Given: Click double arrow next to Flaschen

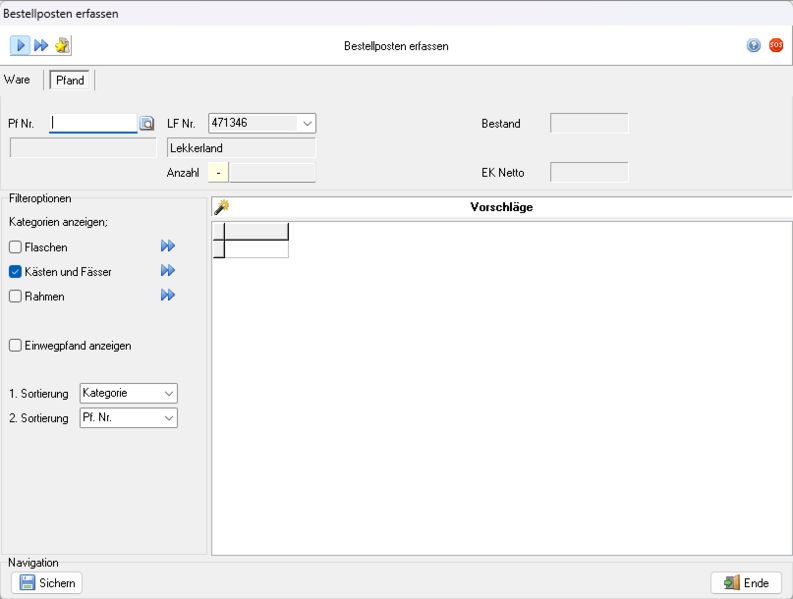Looking at the screenshot, I should [168, 246].
